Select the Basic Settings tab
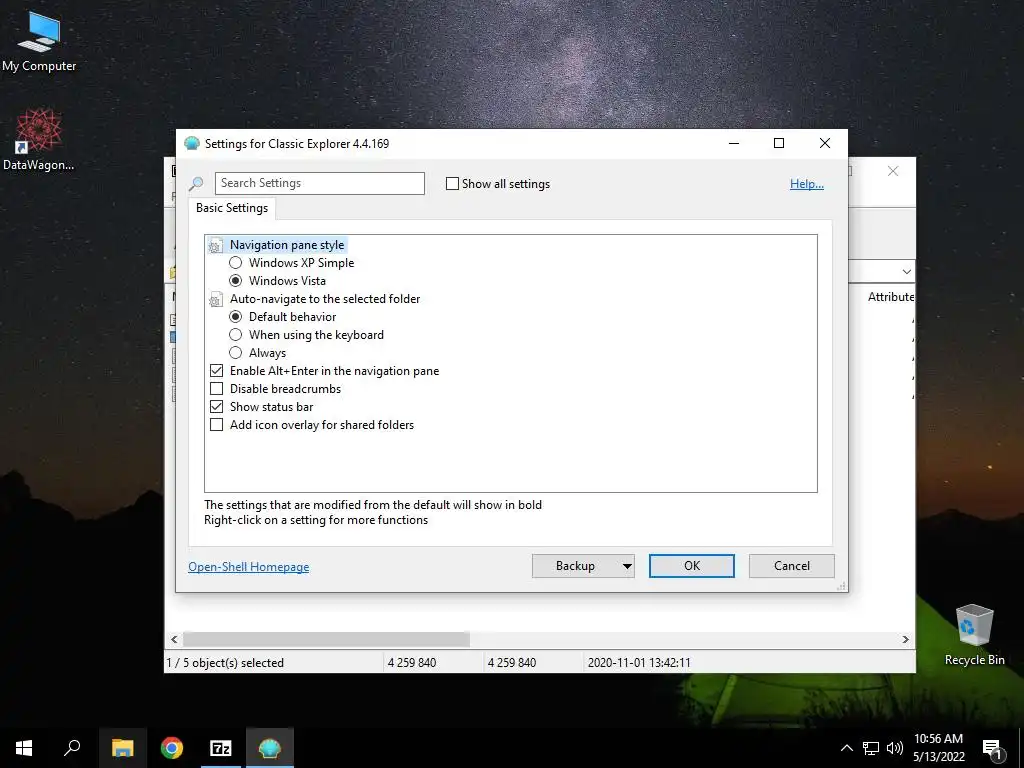The image size is (1024, 768). pyautogui.click(x=232, y=208)
